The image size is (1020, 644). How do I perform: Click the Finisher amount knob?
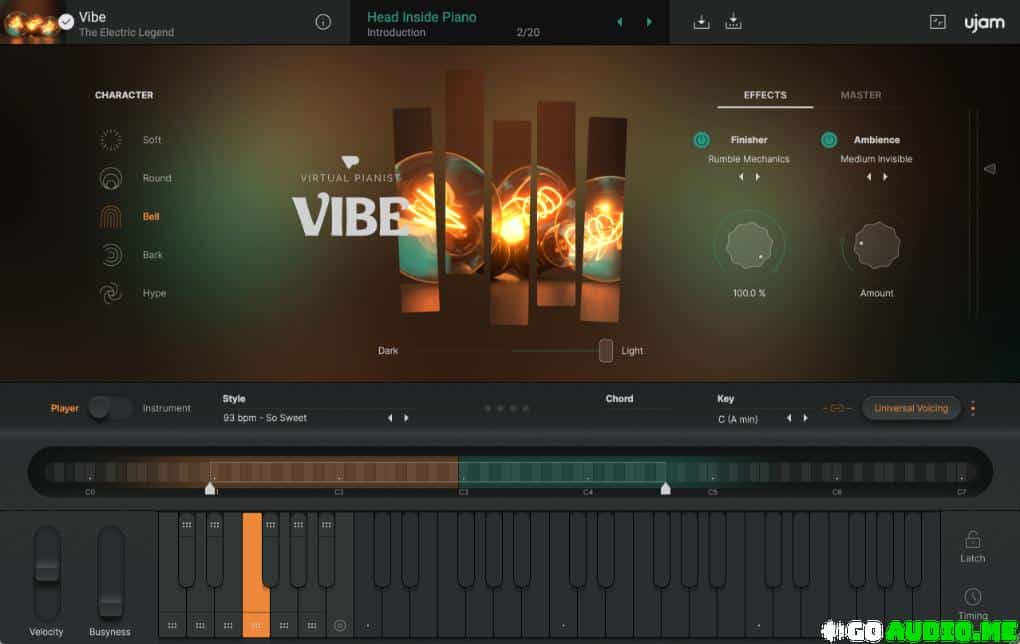tap(749, 246)
